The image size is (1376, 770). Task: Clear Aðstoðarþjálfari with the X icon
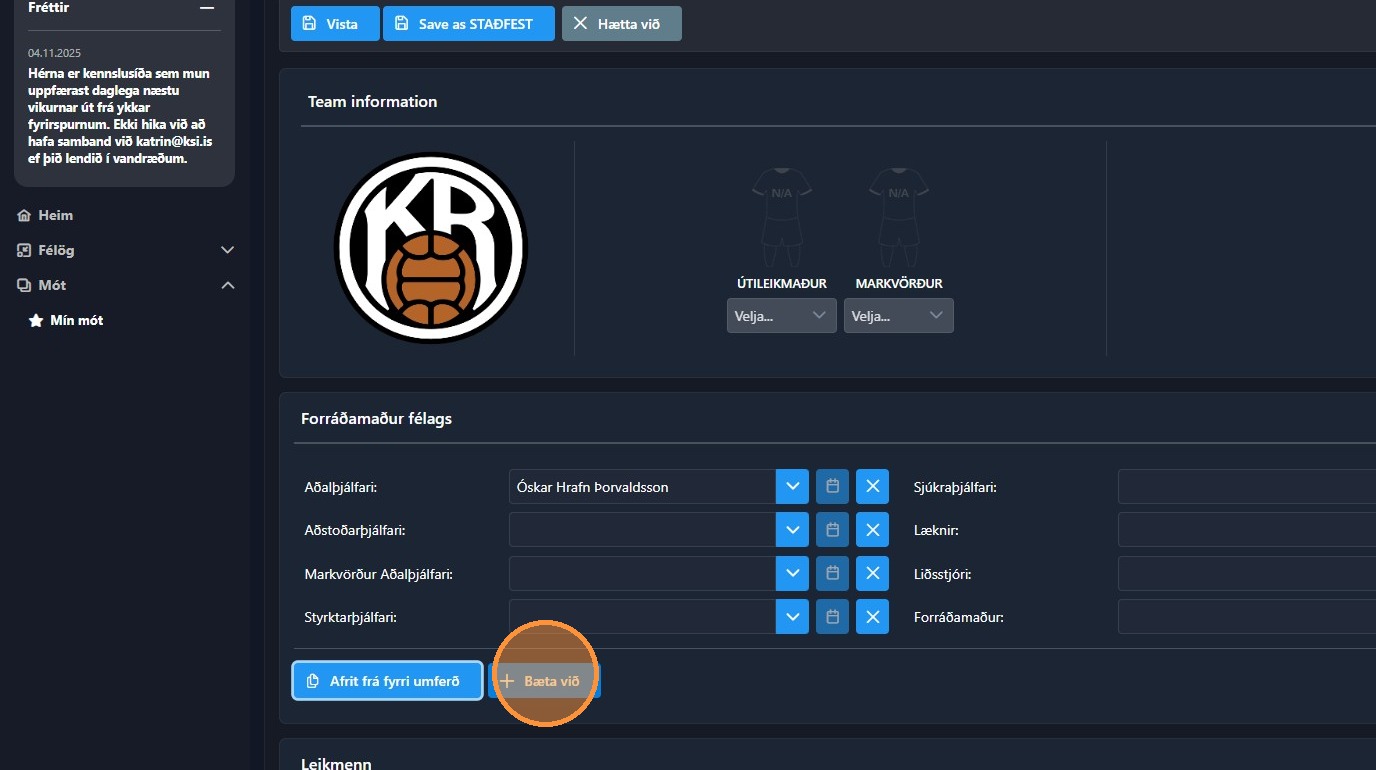click(x=872, y=530)
